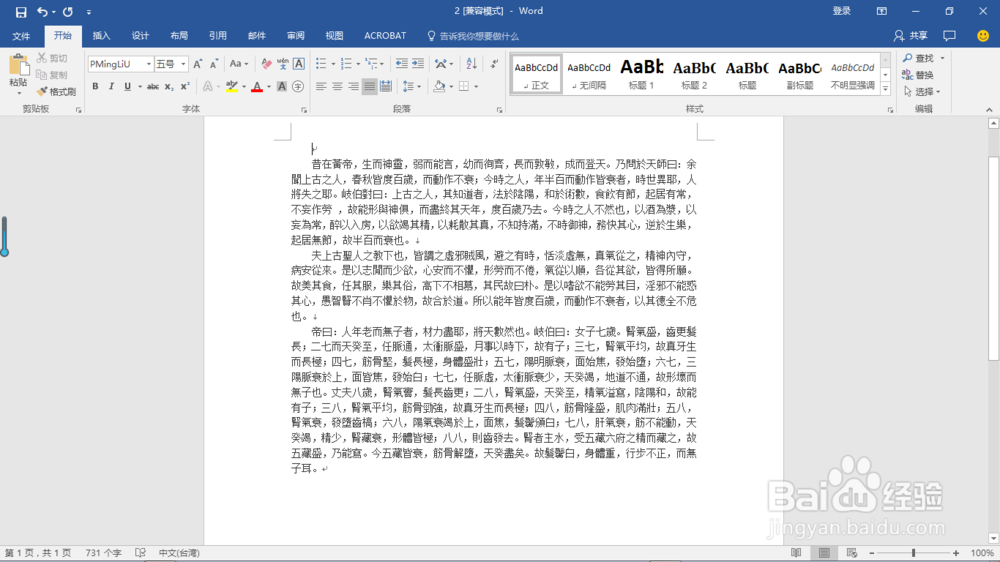Image resolution: width=1000 pixels, height=562 pixels.
Task: Adjust the zoom slider handle
Action: coord(913,553)
